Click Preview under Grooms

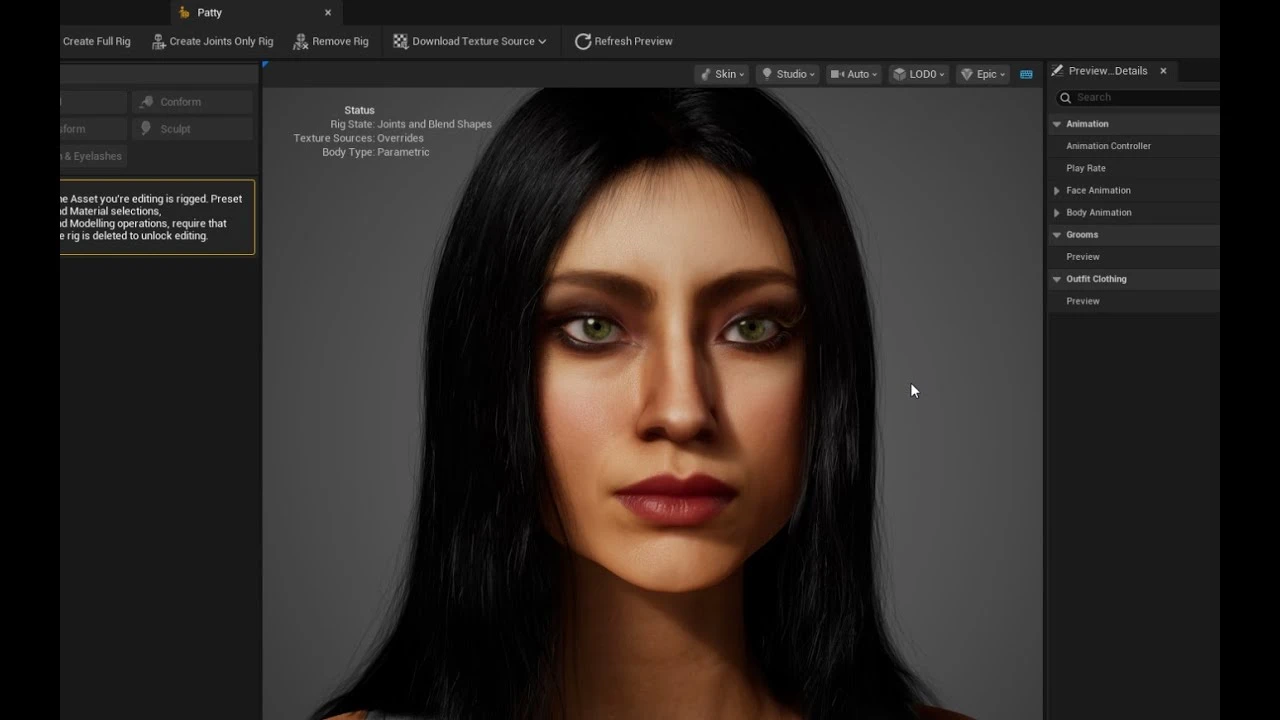pyautogui.click(x=1082, y=256)
